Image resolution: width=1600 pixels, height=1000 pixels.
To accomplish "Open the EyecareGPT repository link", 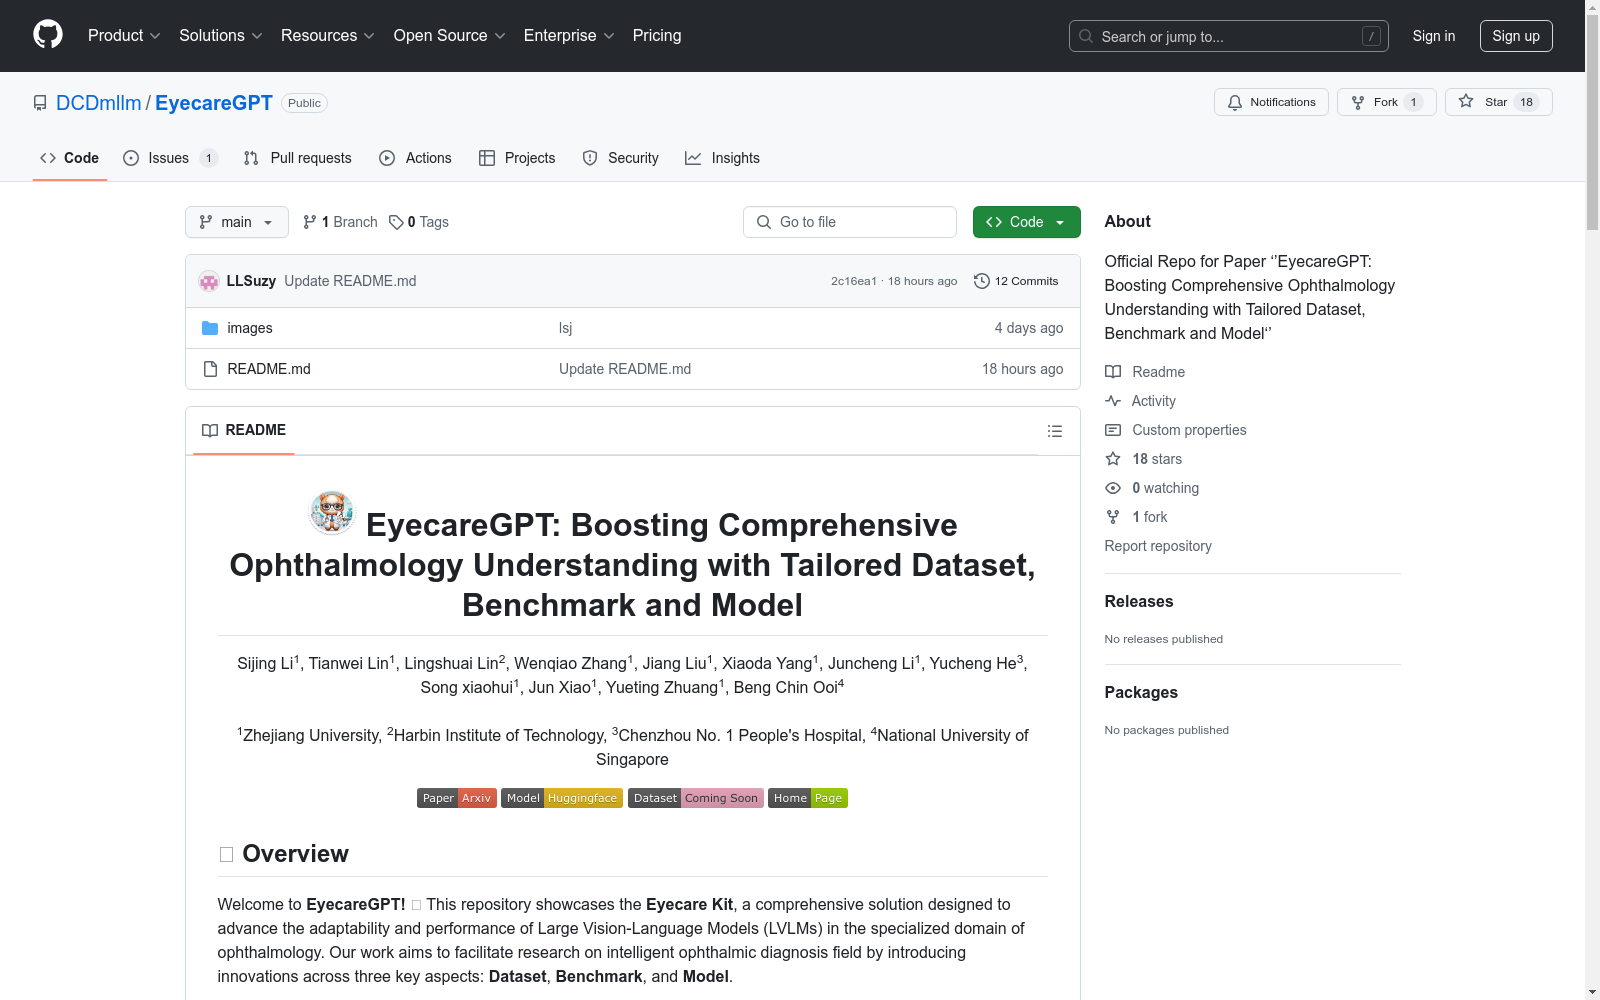I will point(214,103).
